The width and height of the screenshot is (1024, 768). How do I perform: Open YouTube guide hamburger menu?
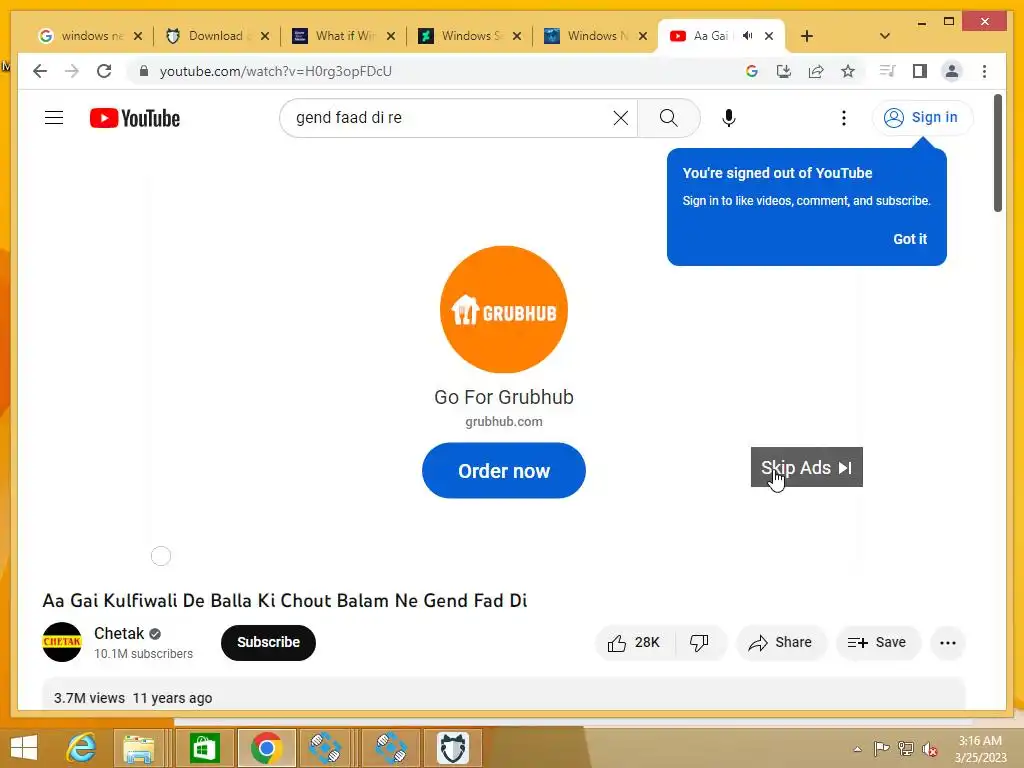tap(54, 118)
